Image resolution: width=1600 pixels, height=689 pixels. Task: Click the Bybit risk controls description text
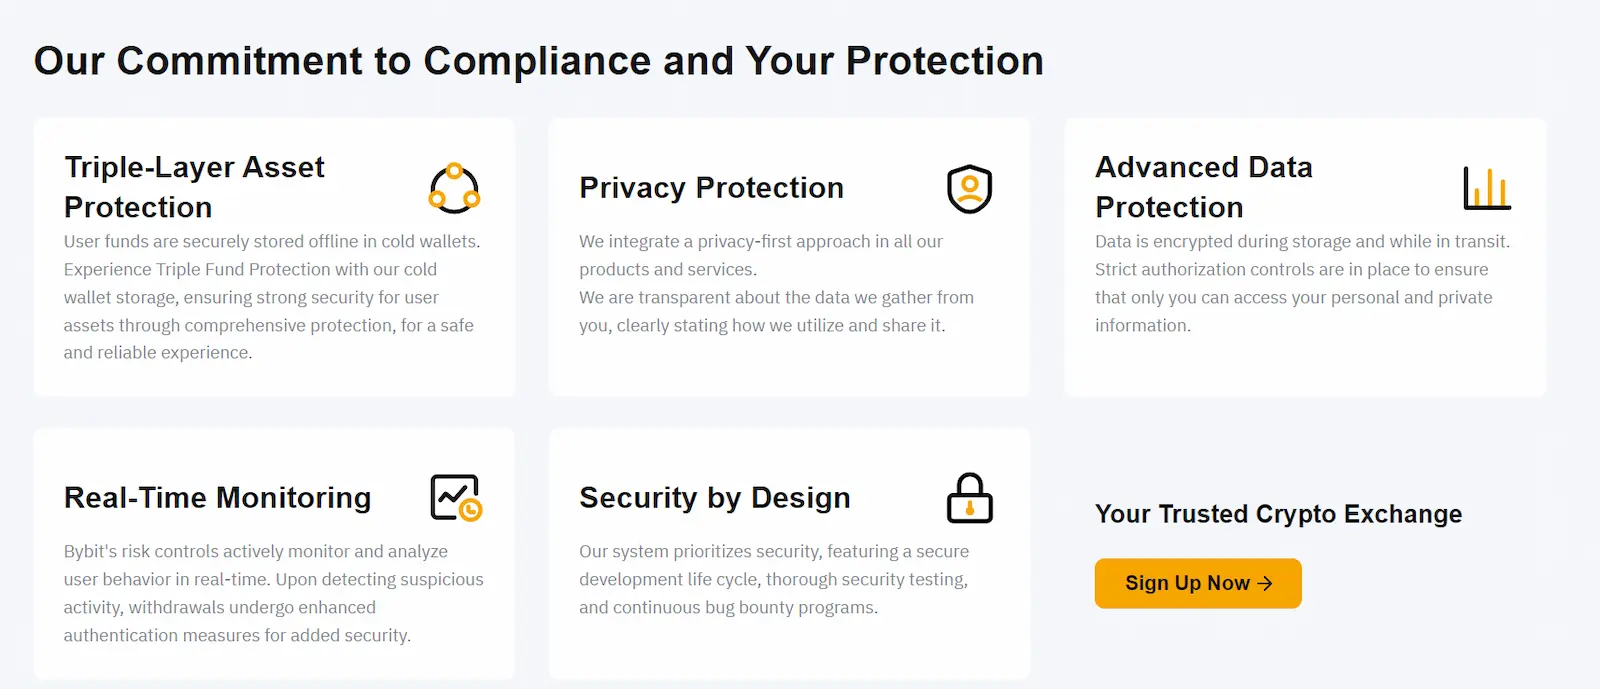(x=273, y=593)
